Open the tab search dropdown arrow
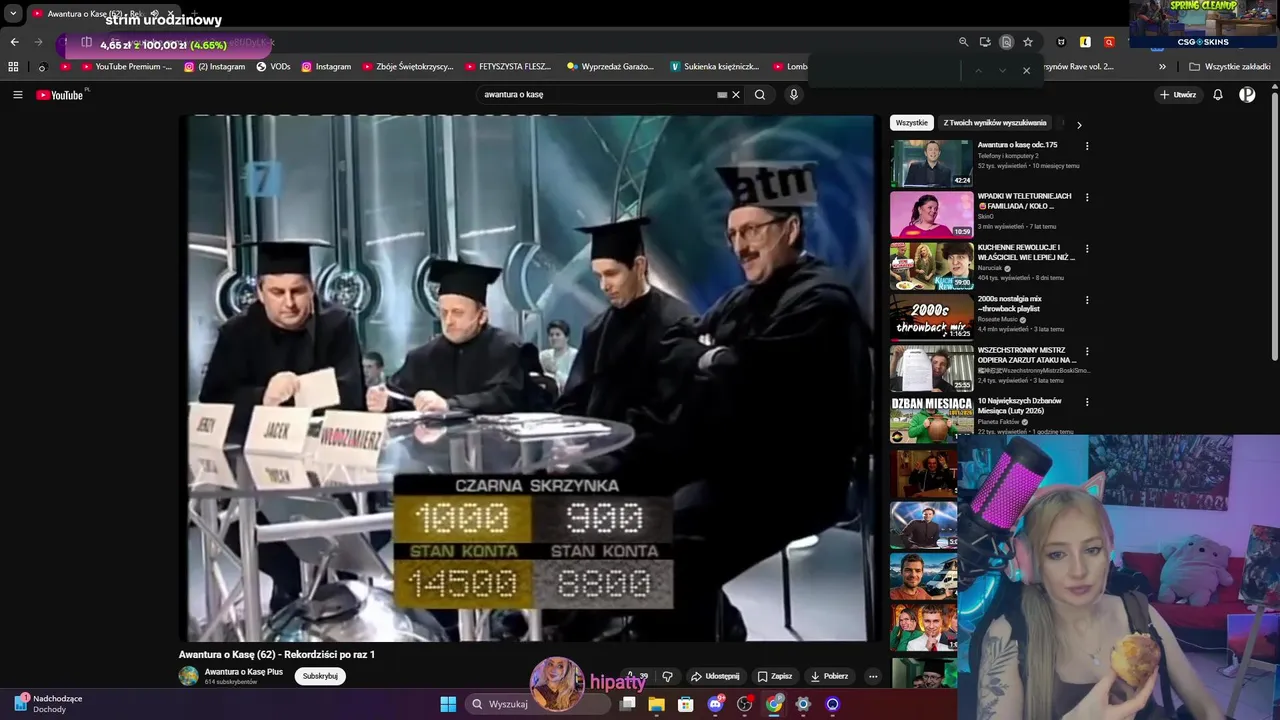1280x720 pixels. (13, 14)
